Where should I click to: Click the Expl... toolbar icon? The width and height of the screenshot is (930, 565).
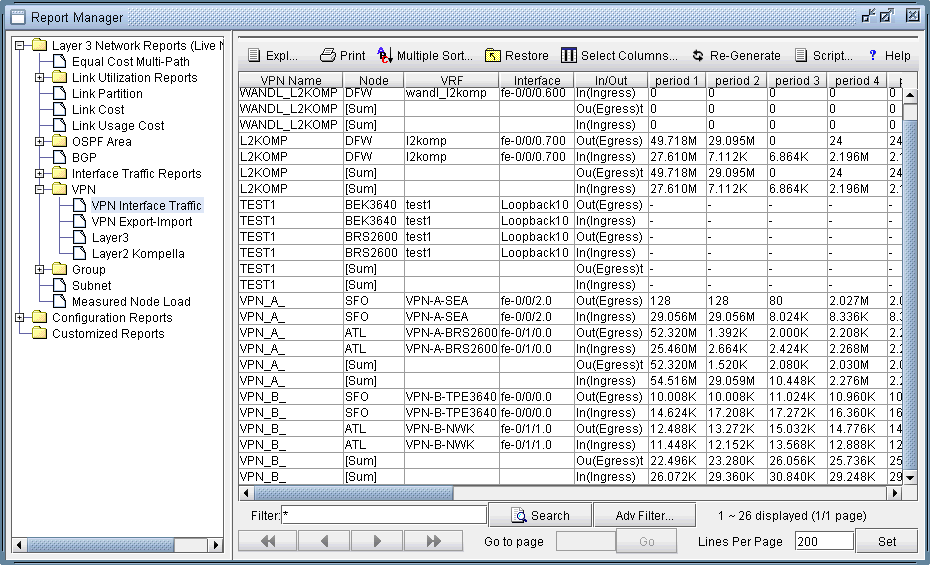point(254,56)
